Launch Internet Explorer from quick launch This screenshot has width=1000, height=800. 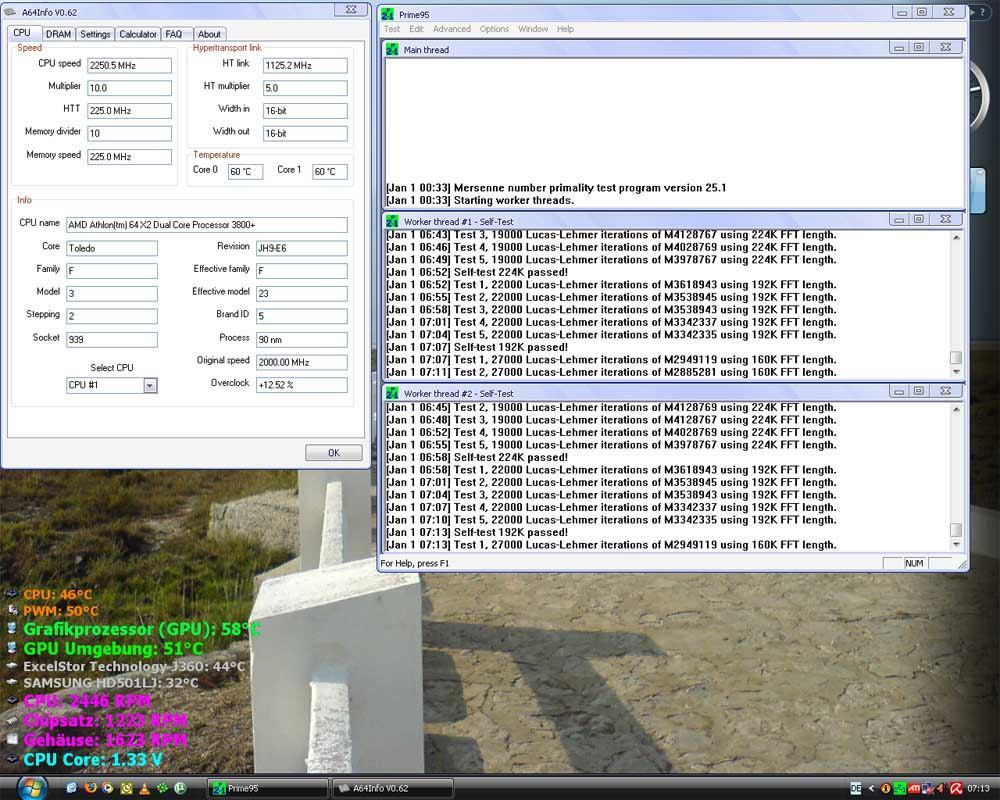tap(71, 788)
